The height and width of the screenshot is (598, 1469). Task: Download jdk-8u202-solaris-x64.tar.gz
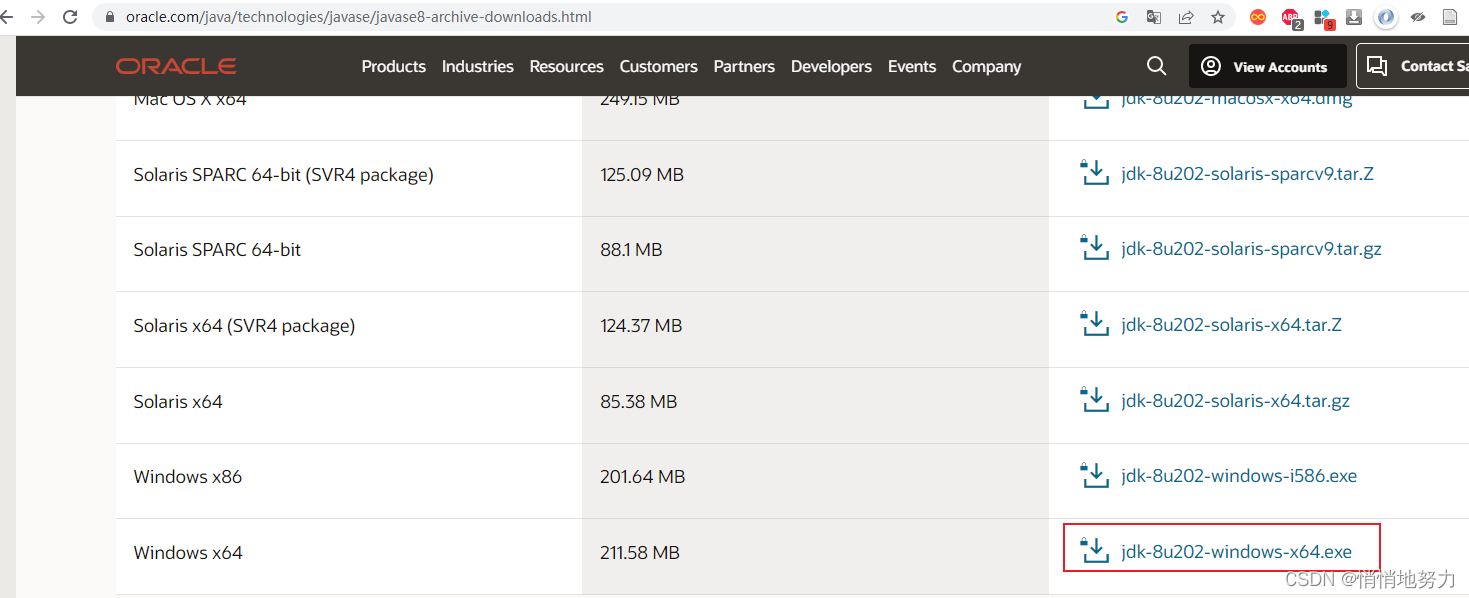pos(1235,401)
